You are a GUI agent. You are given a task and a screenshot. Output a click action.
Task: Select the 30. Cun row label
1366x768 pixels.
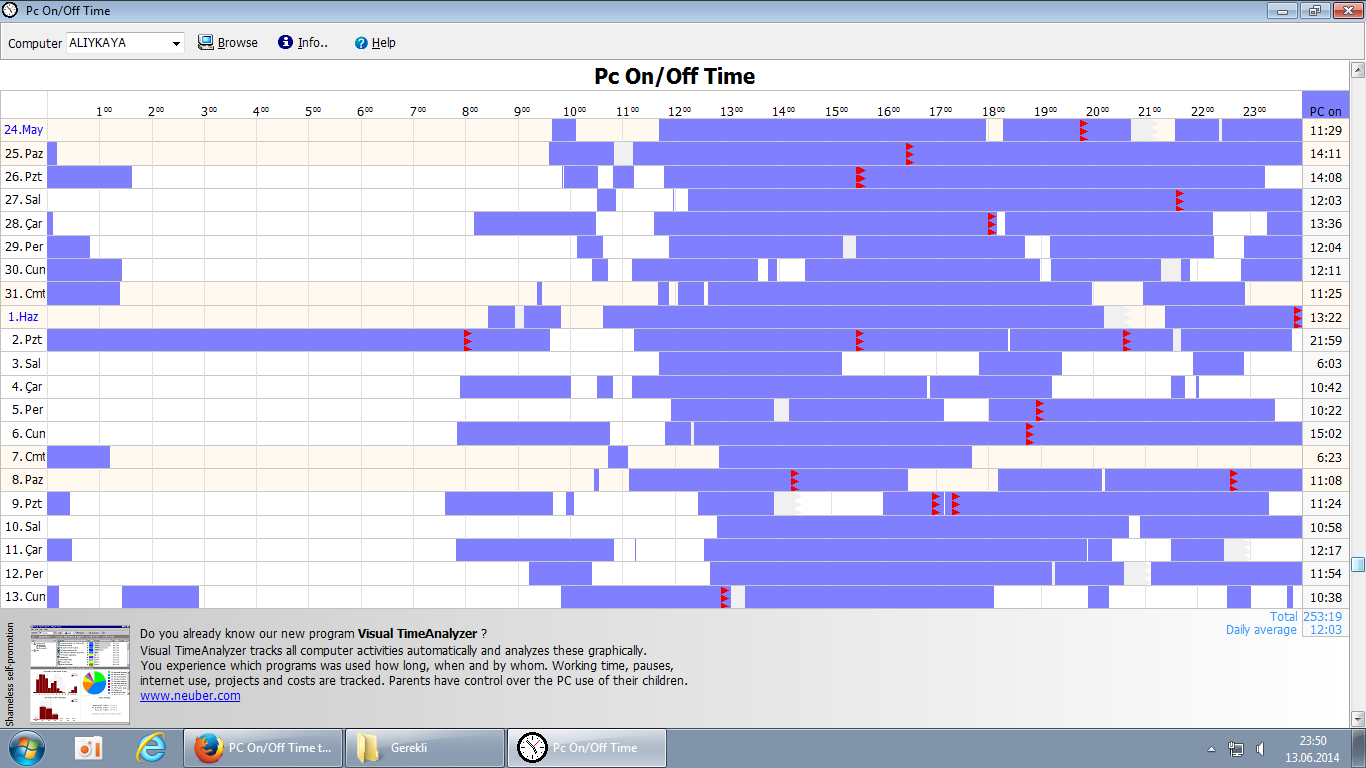click(x=24, y=270)
